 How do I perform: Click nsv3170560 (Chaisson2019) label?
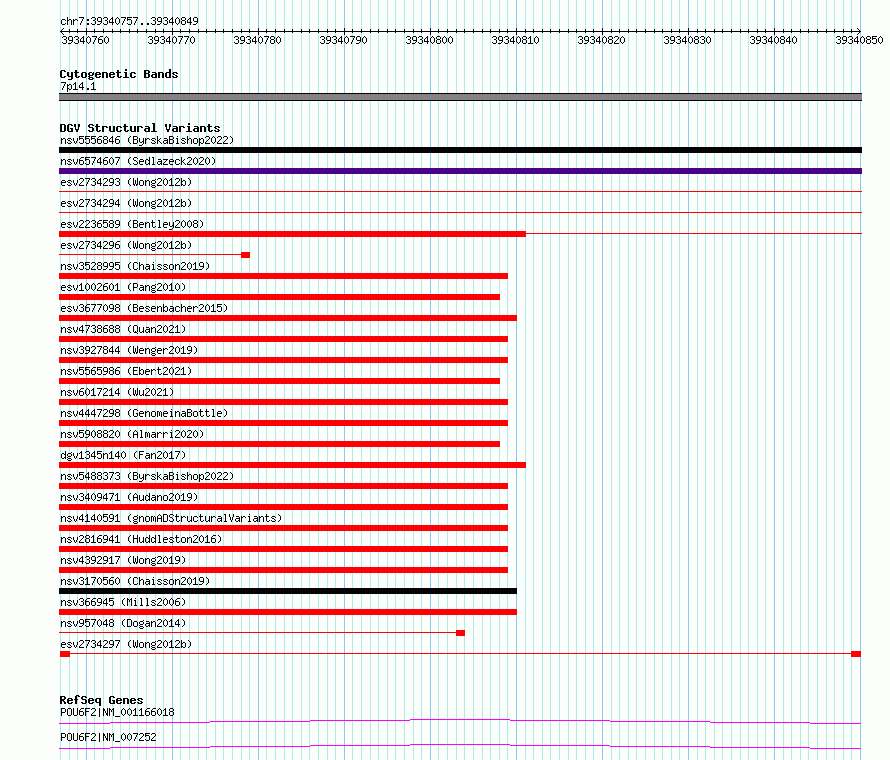(x=135, y=581)
